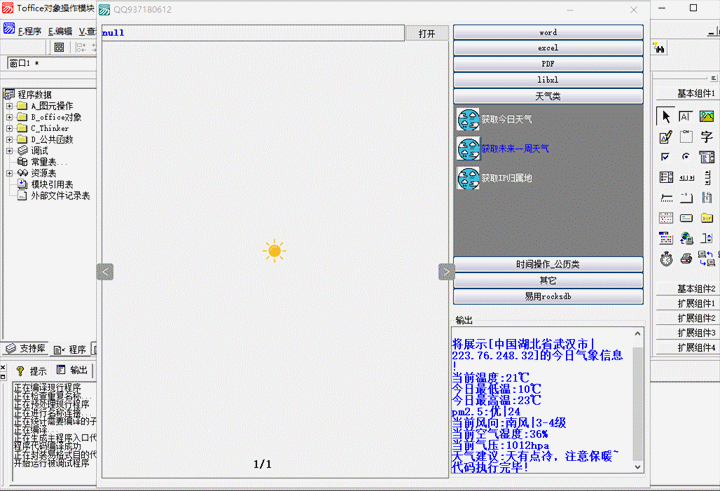Expand the B_office对象 tree folder
The width and height of the screenshot is (720, 491).
tap(9, 117)
